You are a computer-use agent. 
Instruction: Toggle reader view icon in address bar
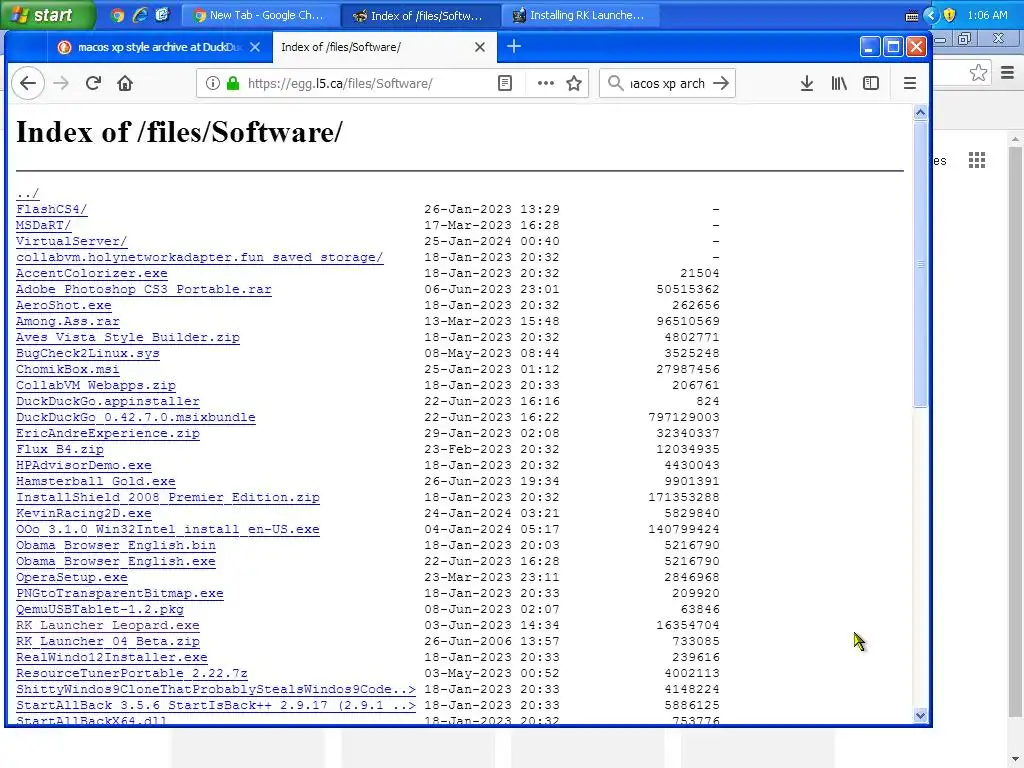505,83
